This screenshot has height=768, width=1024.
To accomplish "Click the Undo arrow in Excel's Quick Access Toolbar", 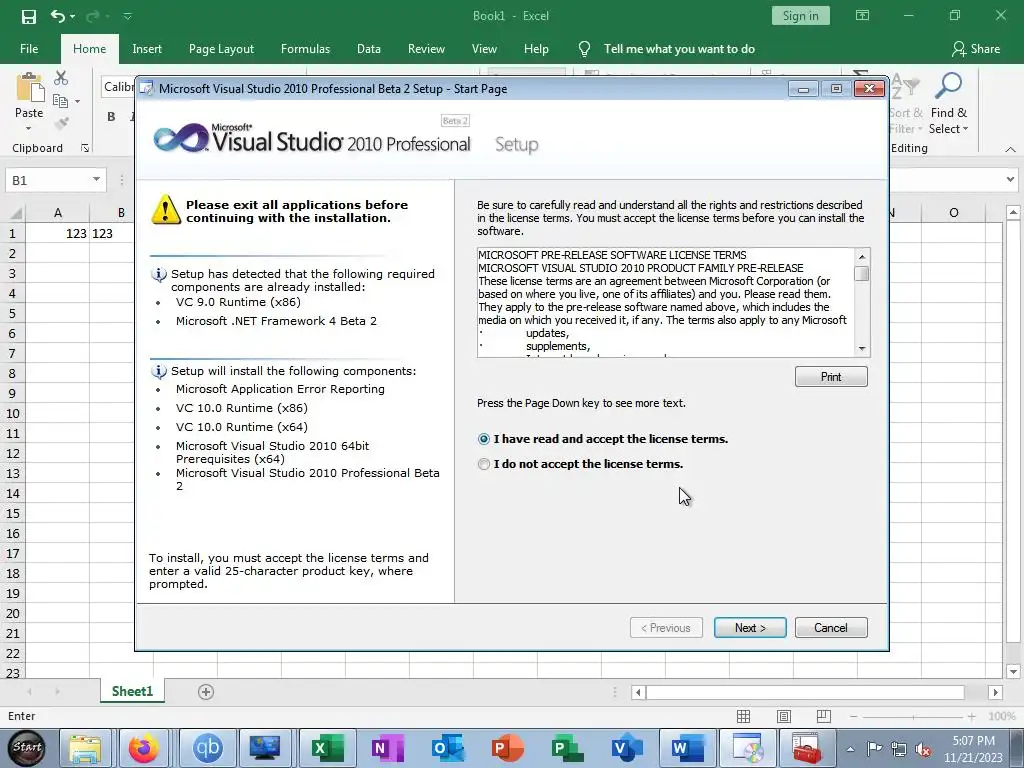I will pyautogui.click(x=57, y=16).
